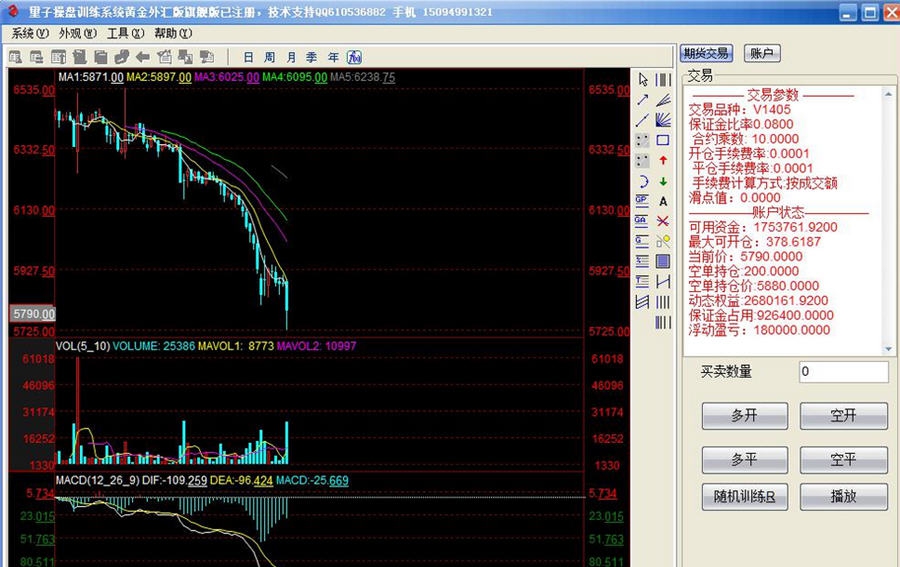The height and width of the screenshot is (567, 900).
Task: Open the 外观 menu
Action: click(x=77, y=33)
